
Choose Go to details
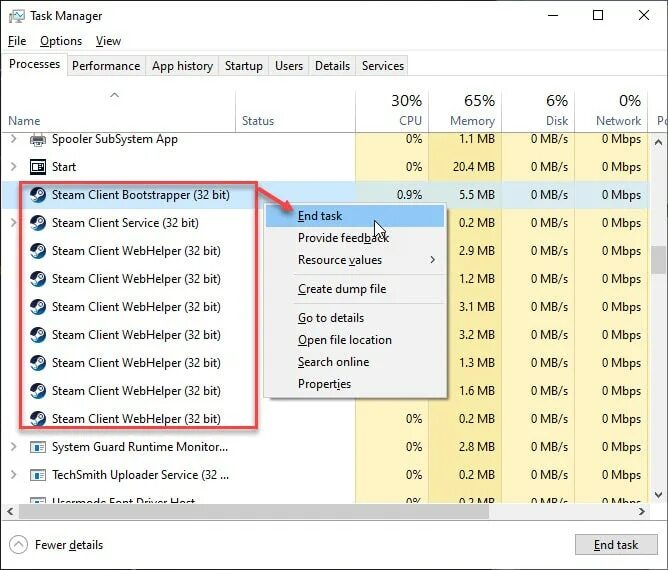355,318
